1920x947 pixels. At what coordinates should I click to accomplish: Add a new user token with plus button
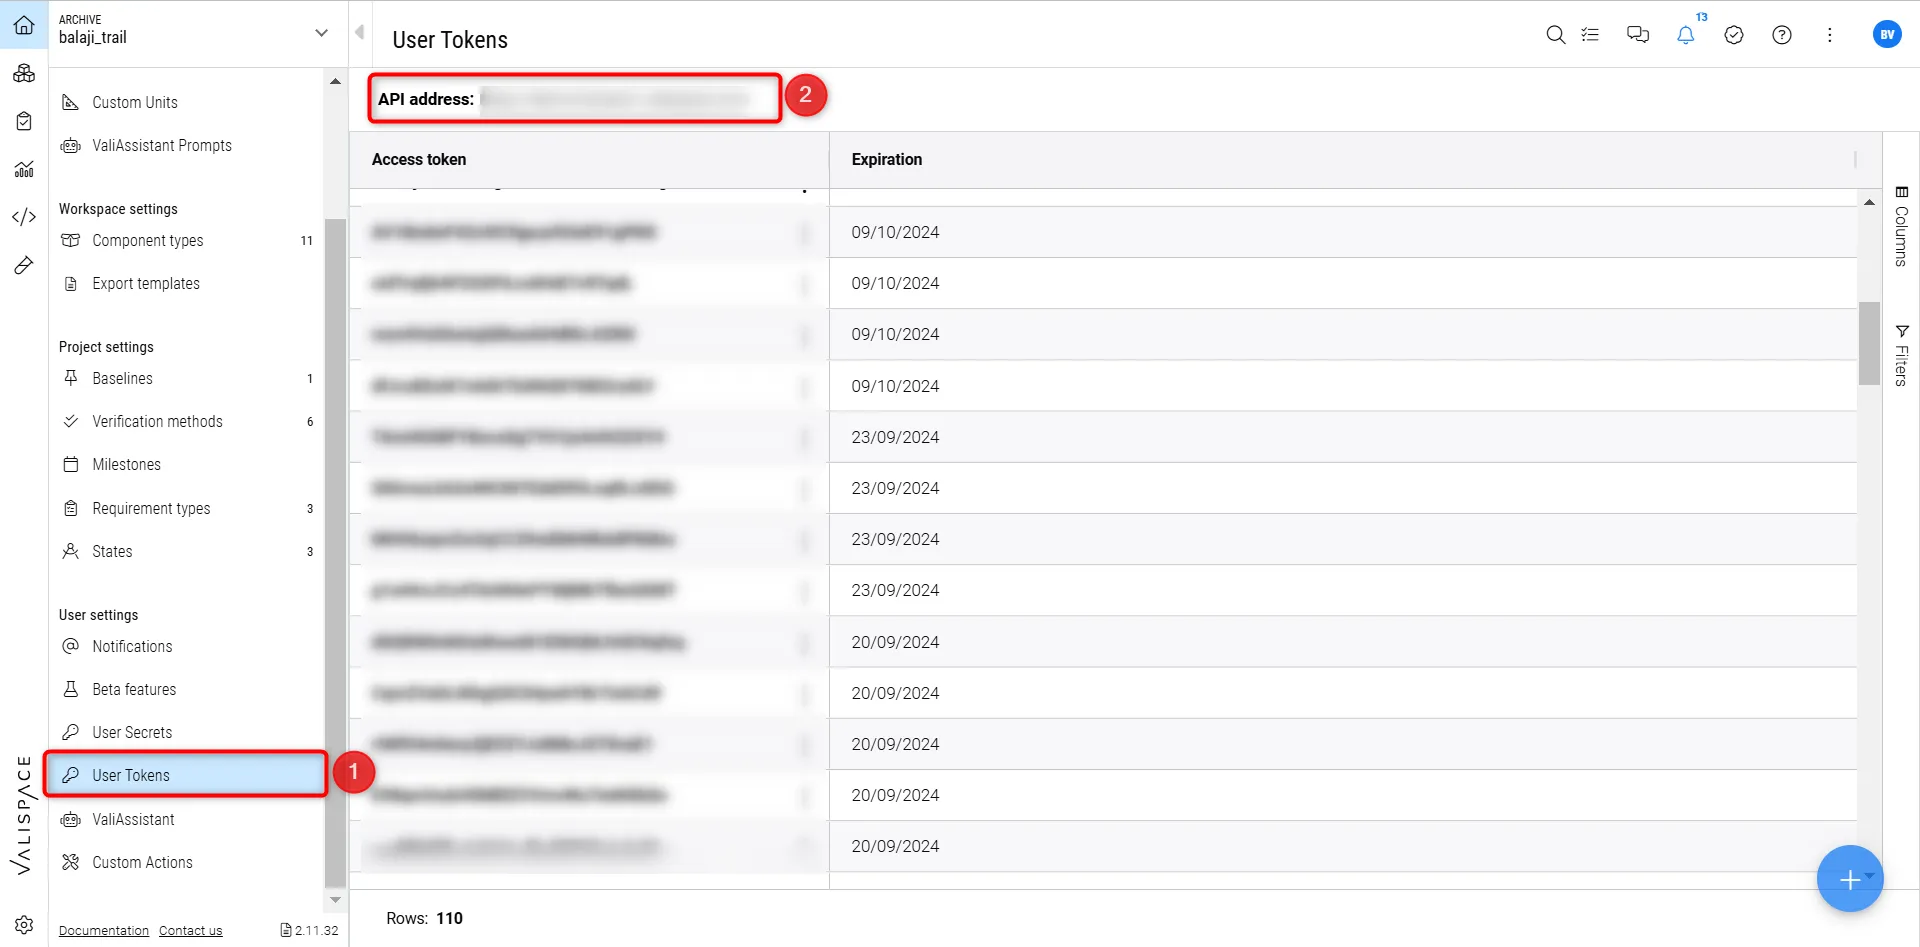pyautogui.click(x=1848, y=879)
